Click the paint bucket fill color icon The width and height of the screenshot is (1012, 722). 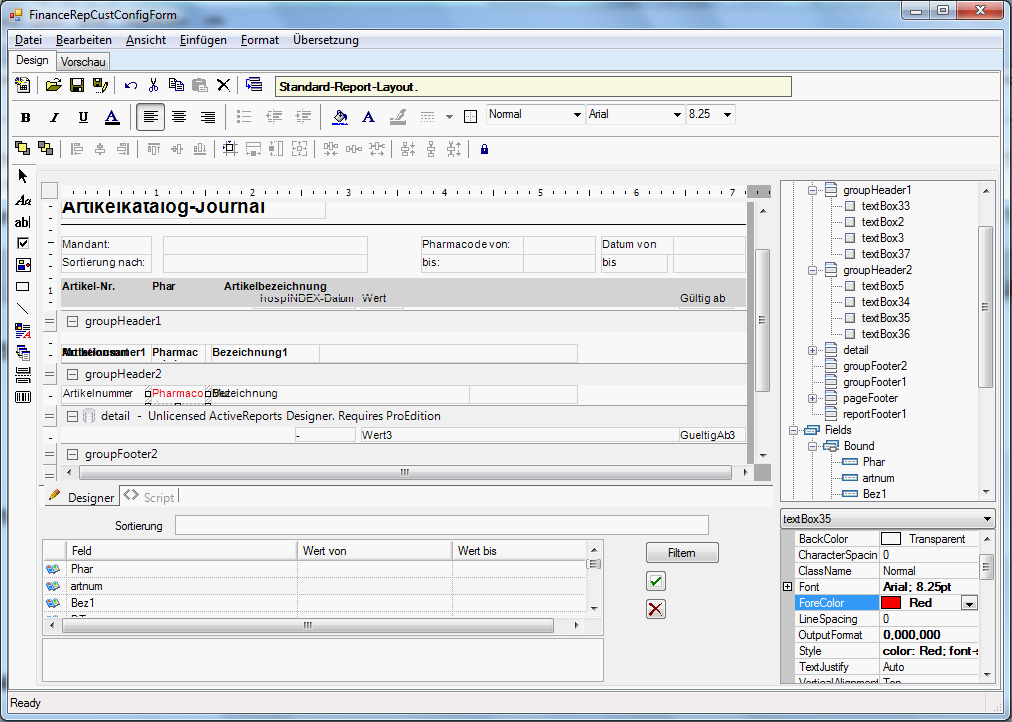pos(340,117)
